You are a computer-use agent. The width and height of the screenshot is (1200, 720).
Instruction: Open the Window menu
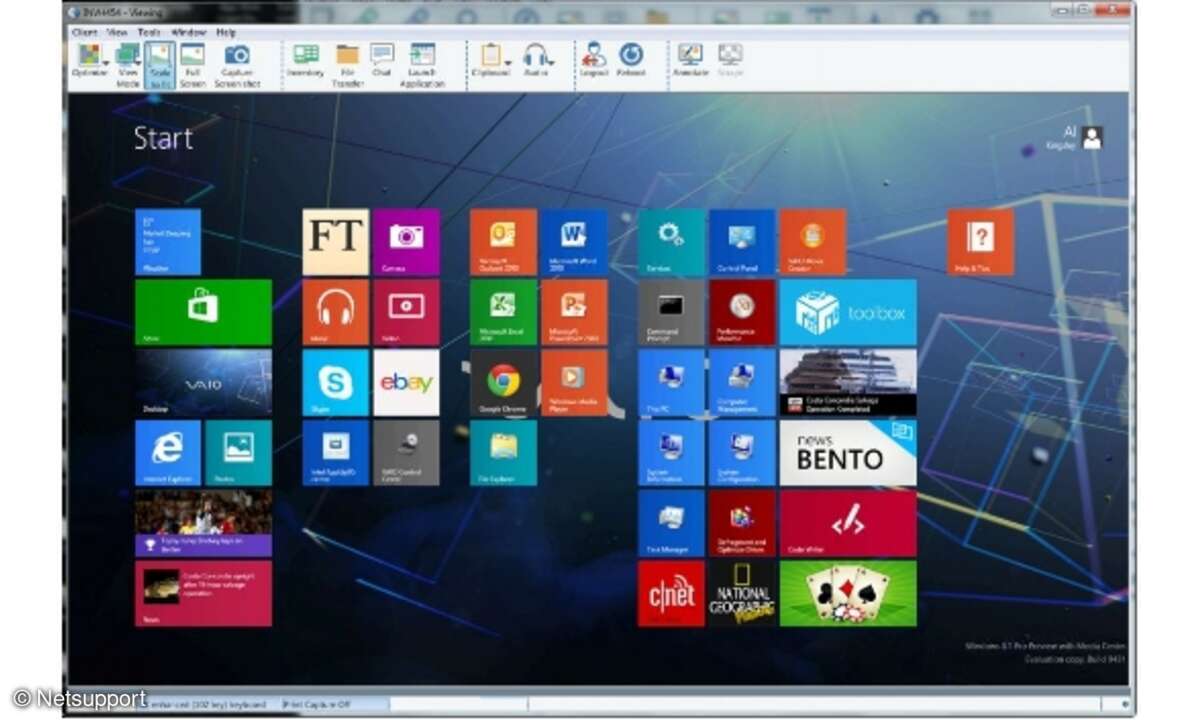tap(188, 33)
